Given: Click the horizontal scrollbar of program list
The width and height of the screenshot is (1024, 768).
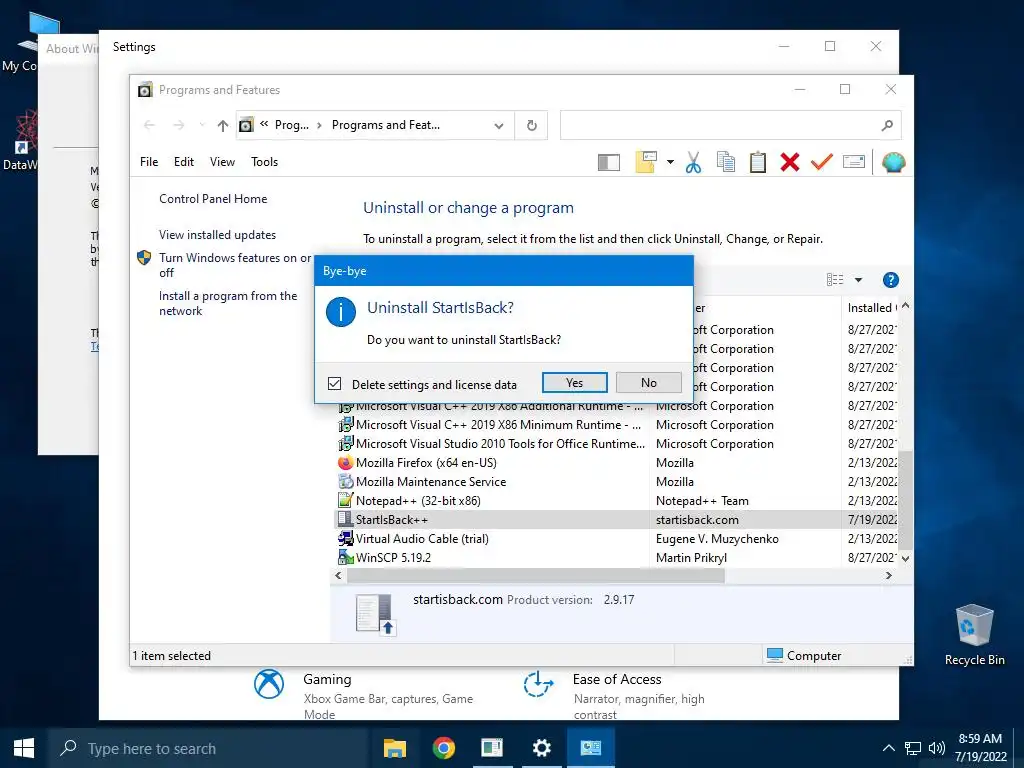Looking at the screenshot, I should tap(536, 575).
